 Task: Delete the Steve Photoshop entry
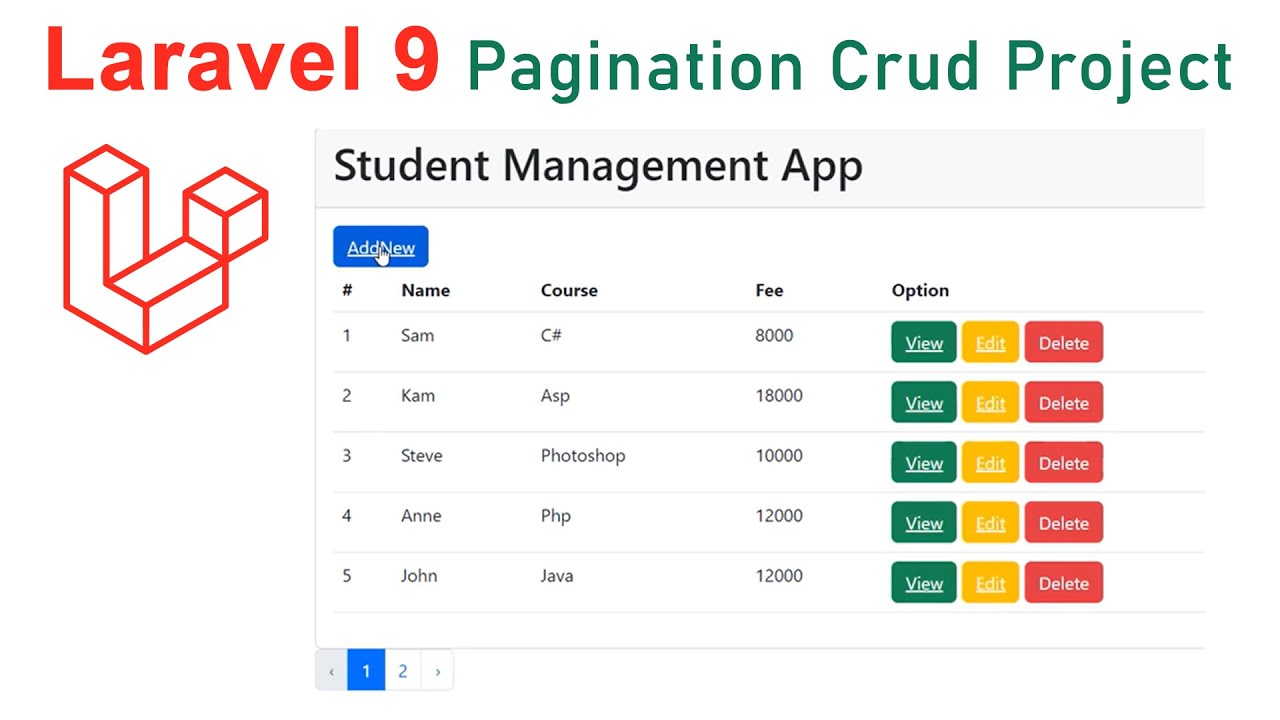[1063, 463]
